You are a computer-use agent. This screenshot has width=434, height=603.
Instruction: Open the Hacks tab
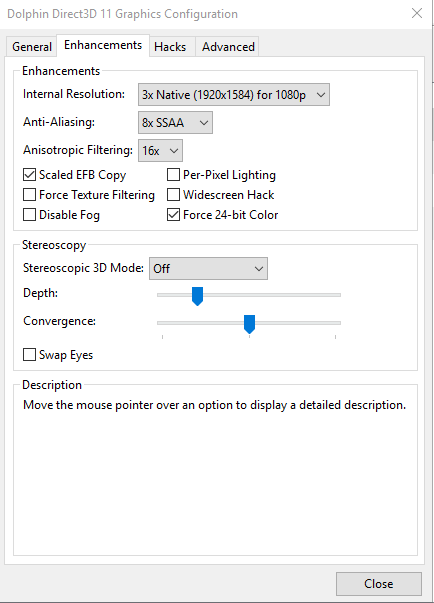point(170,47)
